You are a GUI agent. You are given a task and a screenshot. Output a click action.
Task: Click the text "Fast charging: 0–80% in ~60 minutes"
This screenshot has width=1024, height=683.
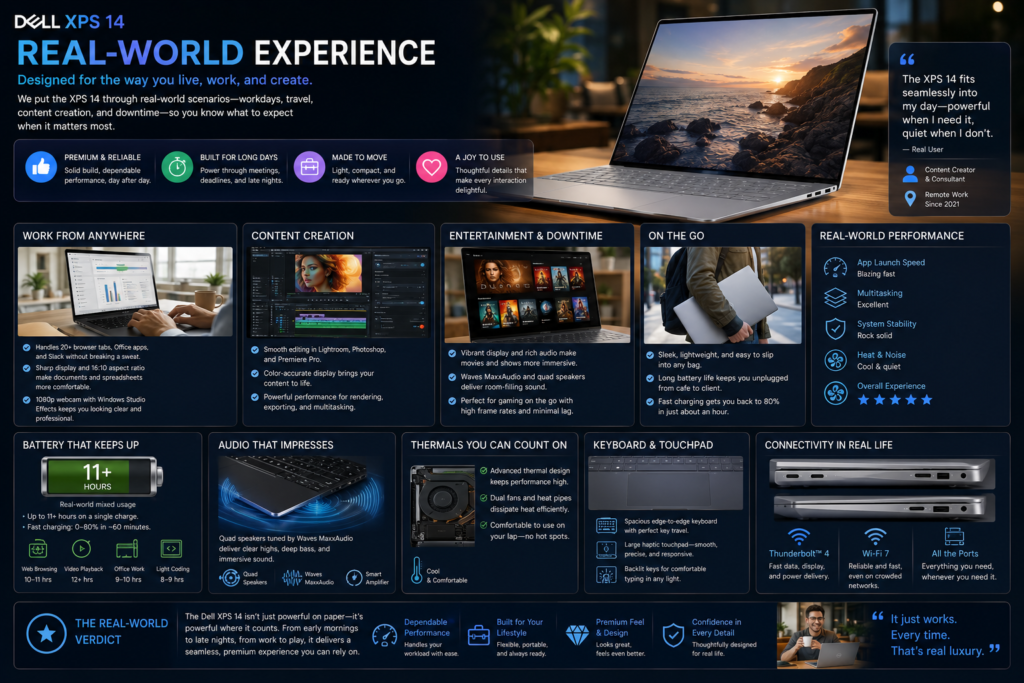(x=89, y=527)
